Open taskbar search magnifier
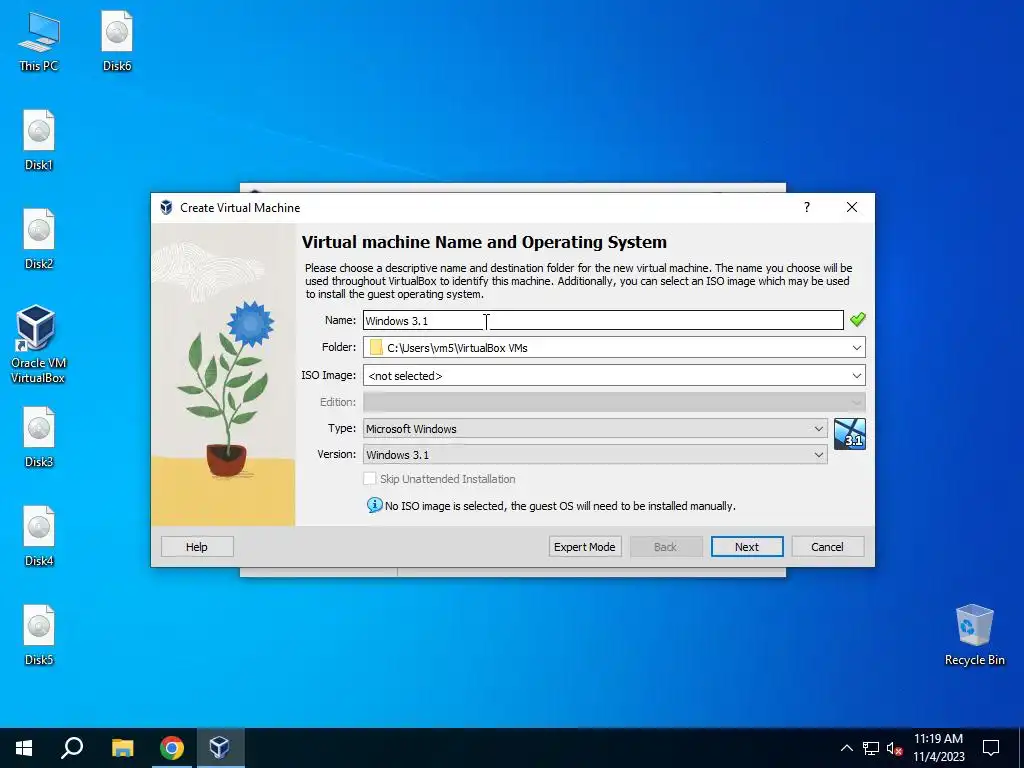The height and width of the screenshot is (768, 1024). tap(72, 748)
